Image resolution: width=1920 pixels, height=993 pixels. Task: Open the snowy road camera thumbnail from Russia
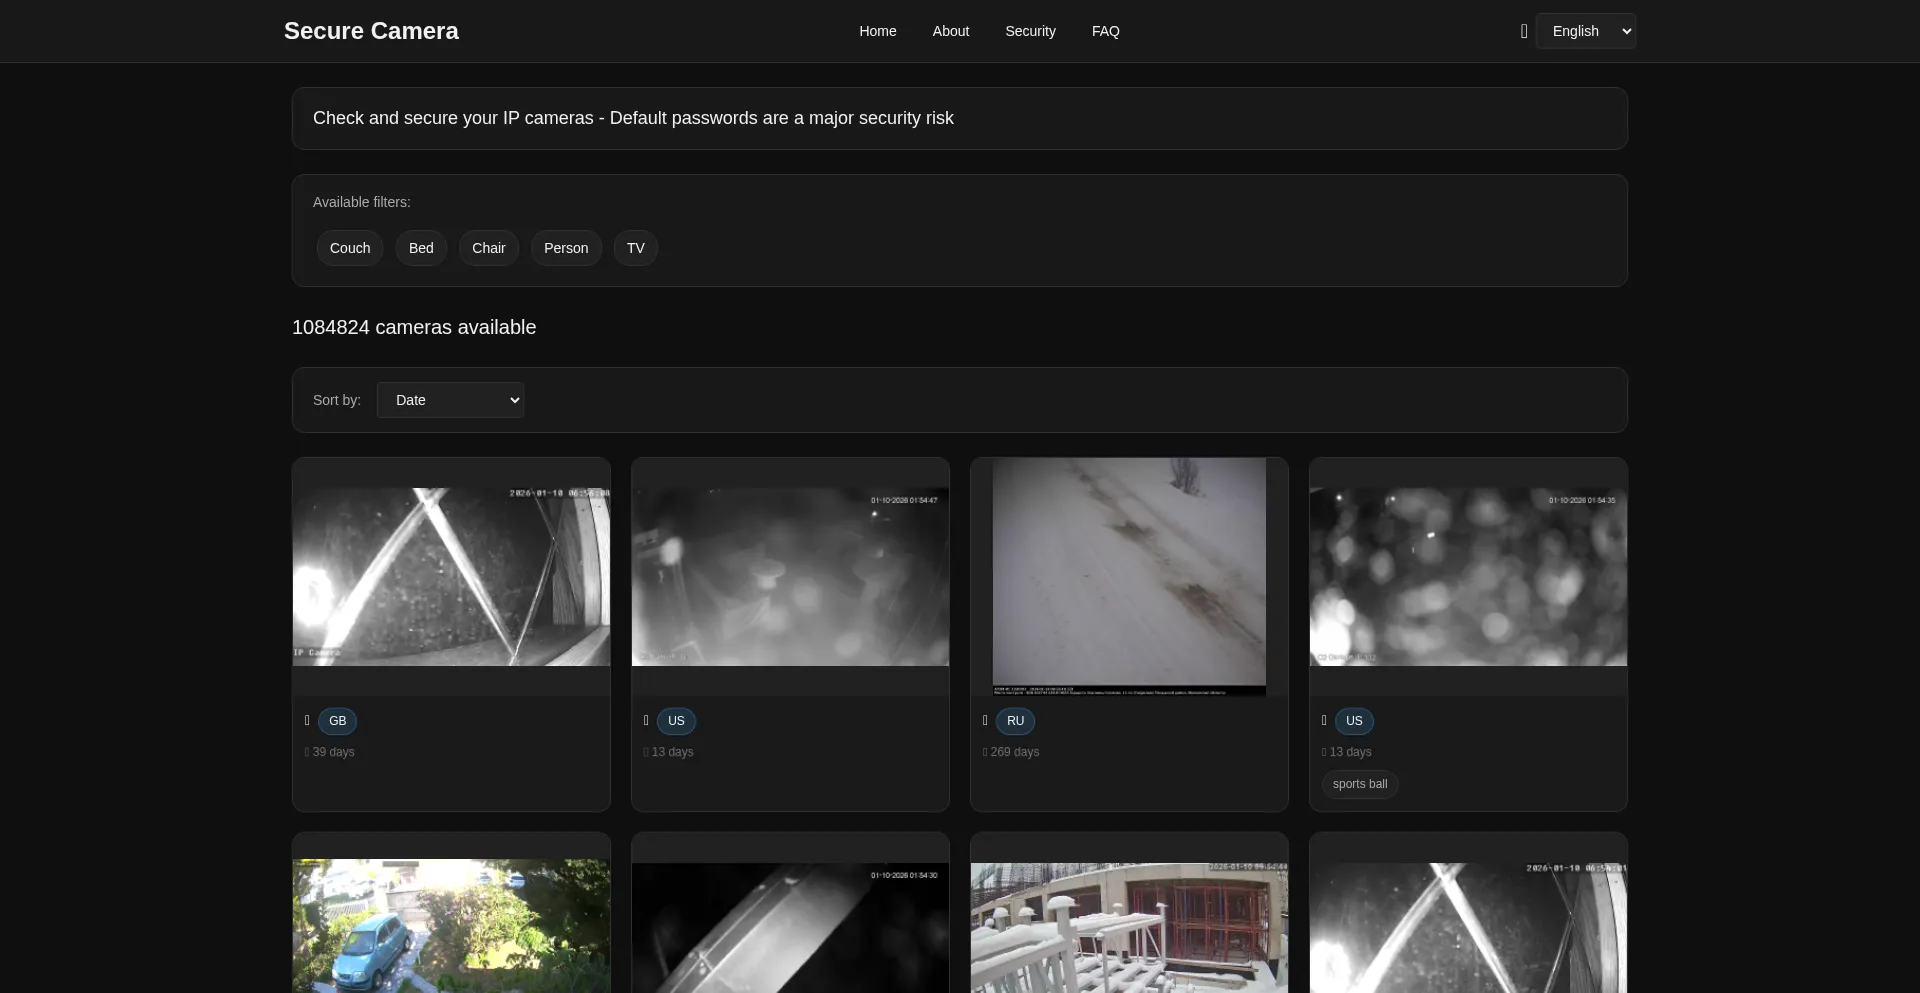[x=1128, y=577]
